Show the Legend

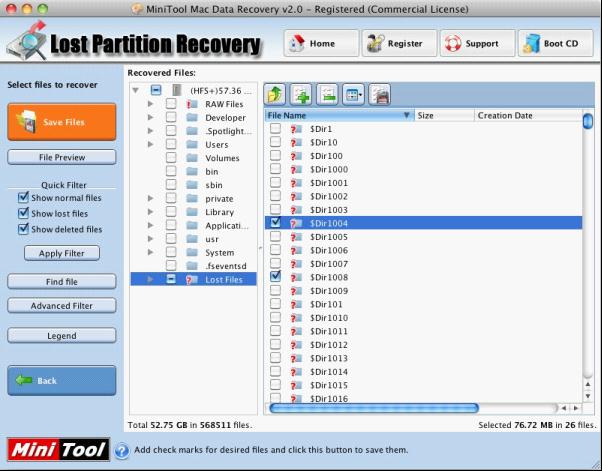tap(62, 336)
